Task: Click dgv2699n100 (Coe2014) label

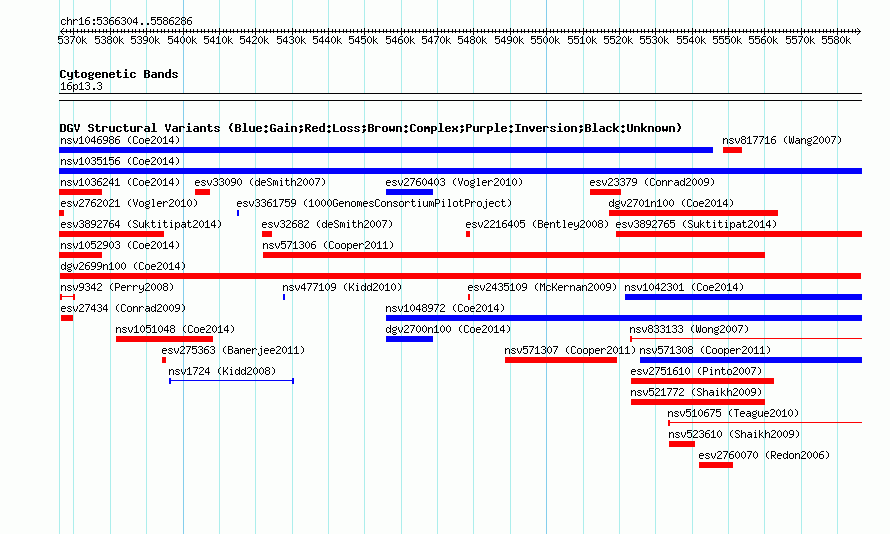Action: [x=123, y=266]
